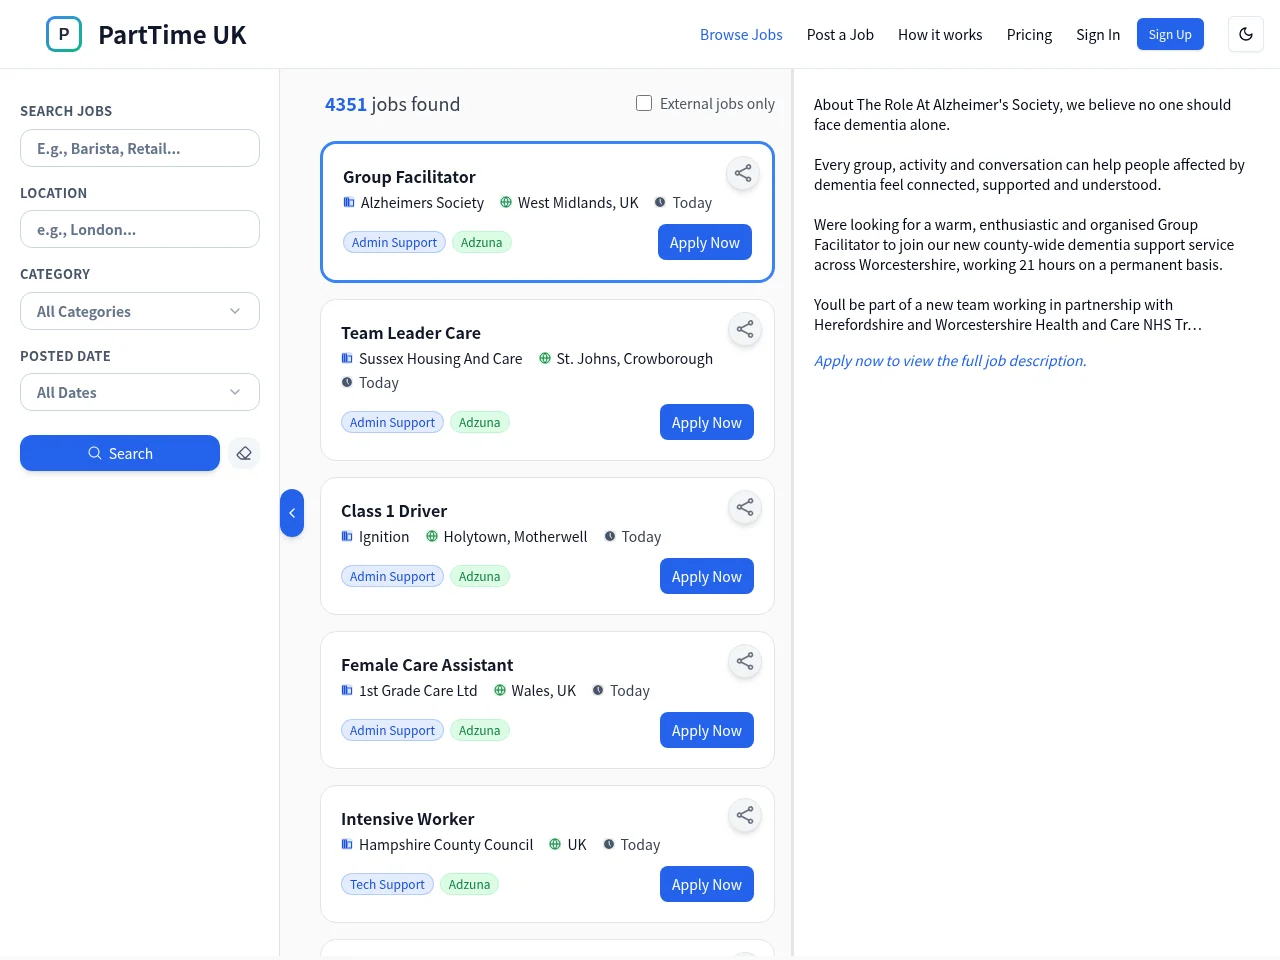Open How it works page
1280x960 pixels.
pos(940,34)
